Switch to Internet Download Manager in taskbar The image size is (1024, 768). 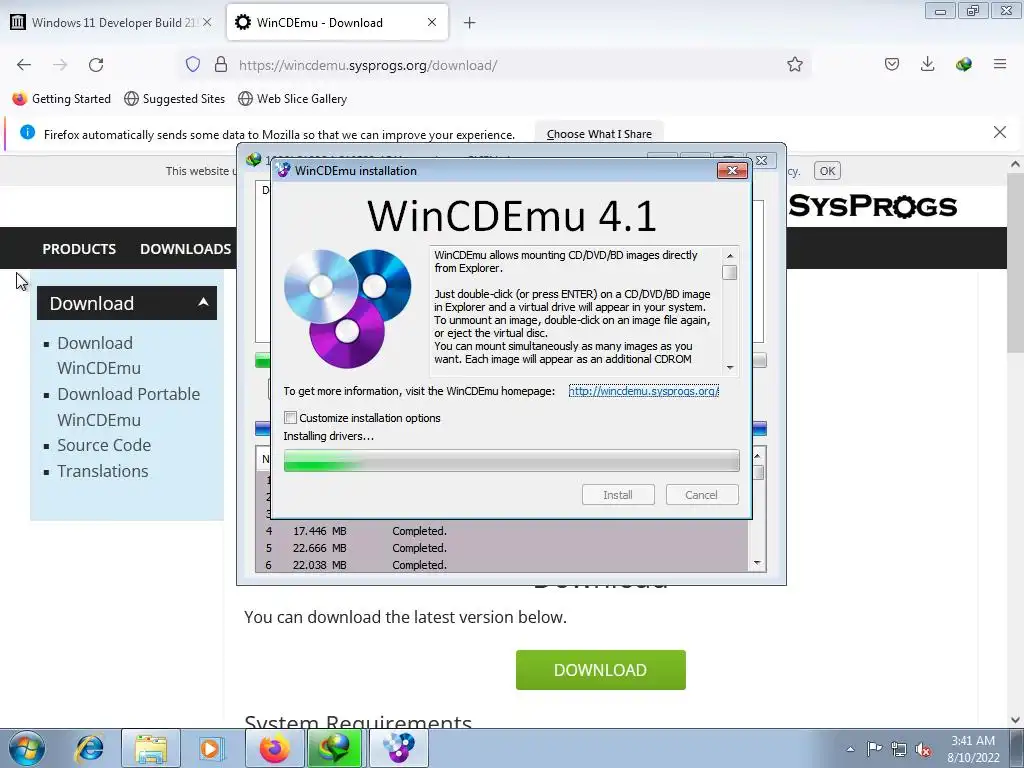(335, 748)
